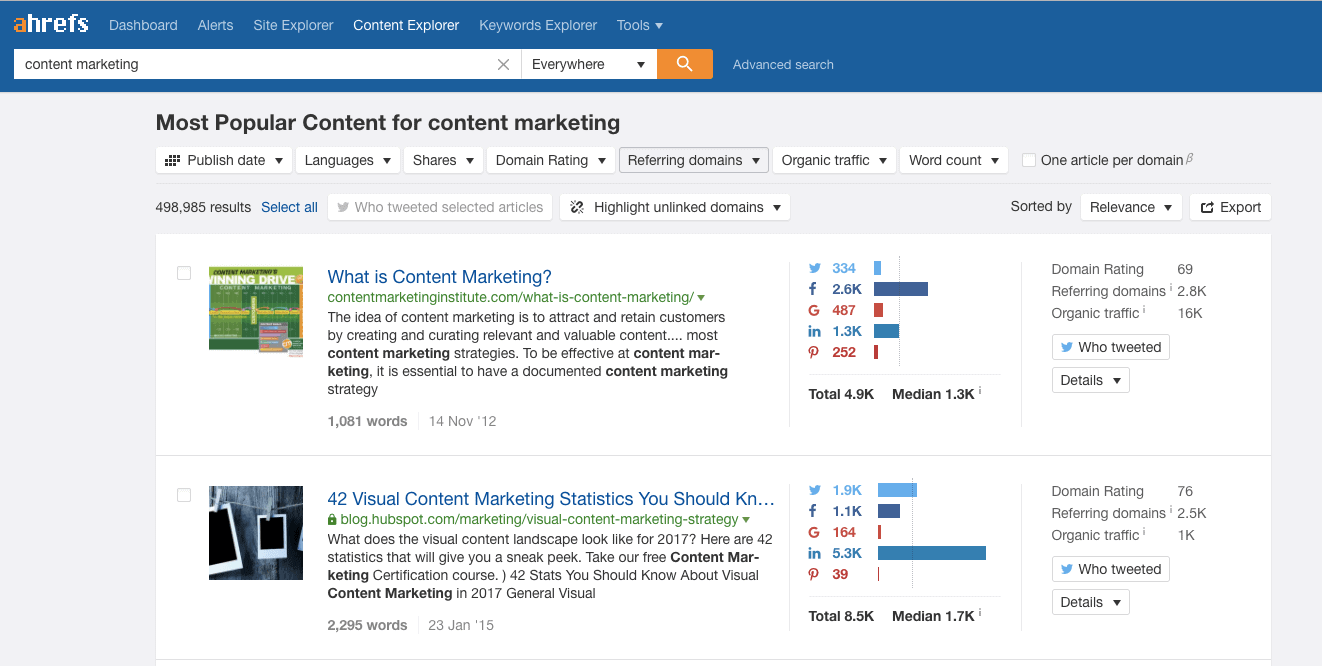Click the info icon next to first result's Organic traffic
The width and height of the screenshot is (1322, 666).
click(x=1144, y=311)
